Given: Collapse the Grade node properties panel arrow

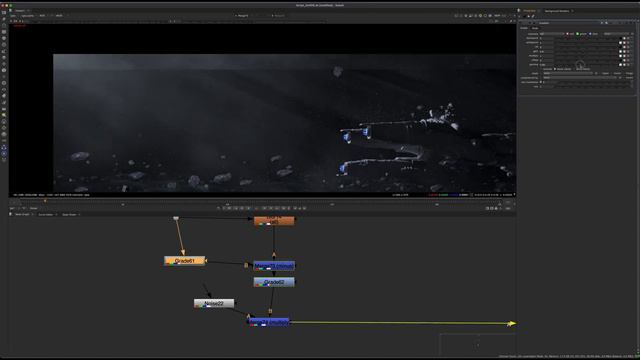Looking at the screenshot, I should point(520,23).
